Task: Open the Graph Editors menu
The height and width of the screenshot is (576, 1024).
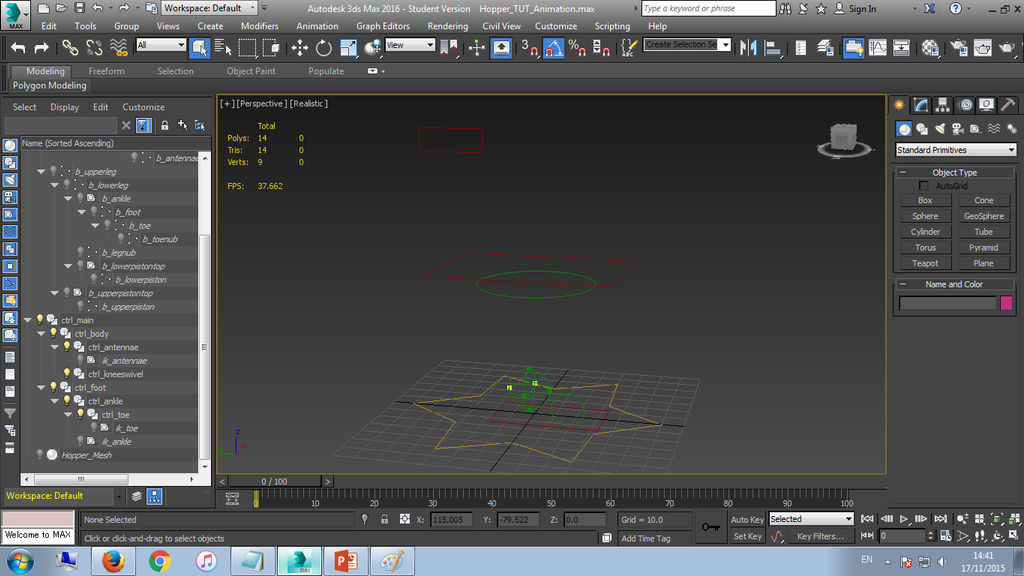Action: (383, 26)
